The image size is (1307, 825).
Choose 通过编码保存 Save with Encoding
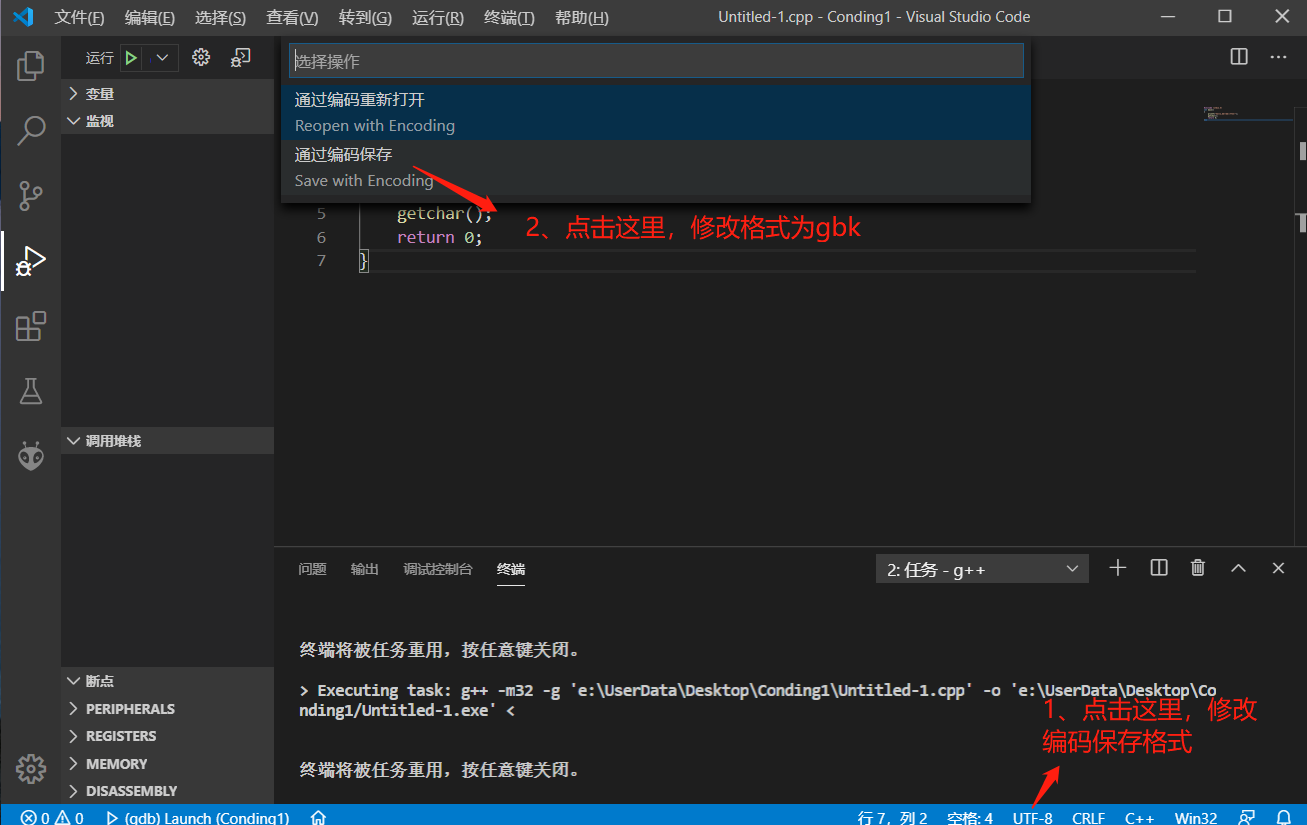pos(656,167)
